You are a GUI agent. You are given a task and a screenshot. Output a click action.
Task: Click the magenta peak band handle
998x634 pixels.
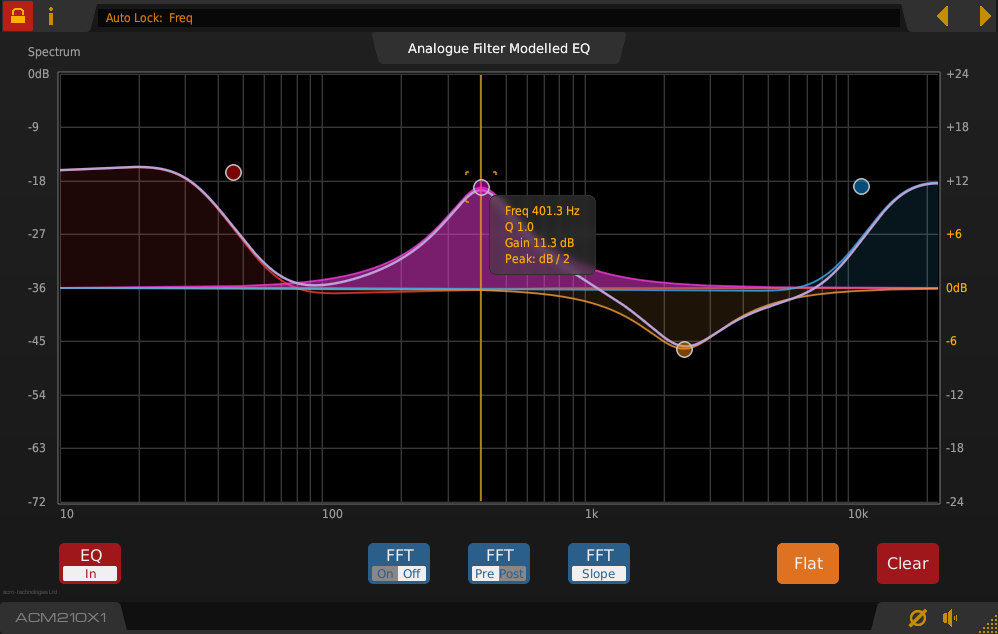point(482,187)
